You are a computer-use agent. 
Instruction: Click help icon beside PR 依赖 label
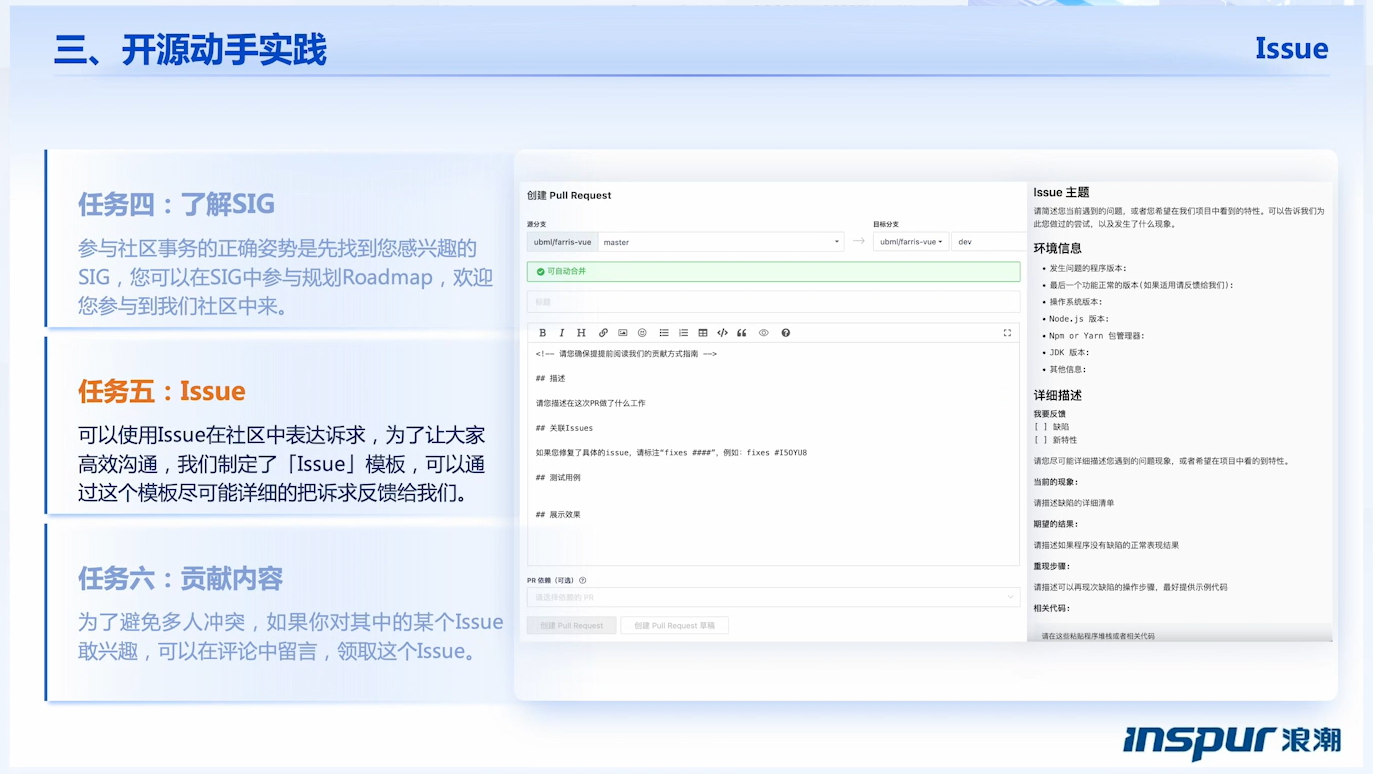tap(583, 580)
